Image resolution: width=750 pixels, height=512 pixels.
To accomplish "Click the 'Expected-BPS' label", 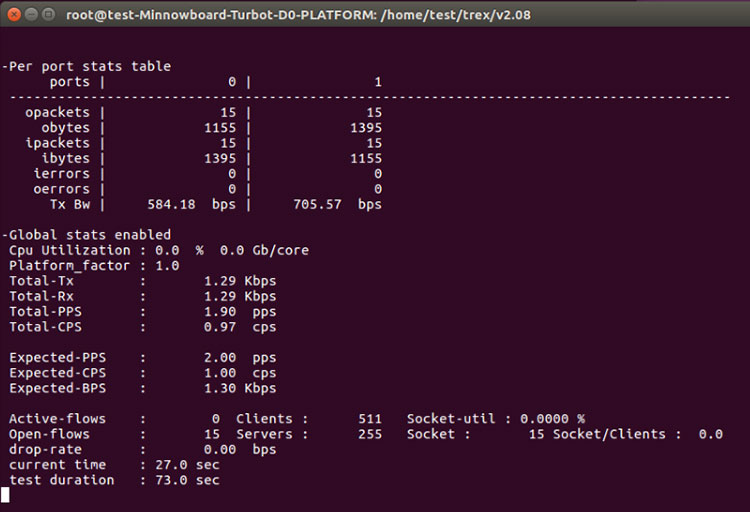I will [x=57, y=388].
